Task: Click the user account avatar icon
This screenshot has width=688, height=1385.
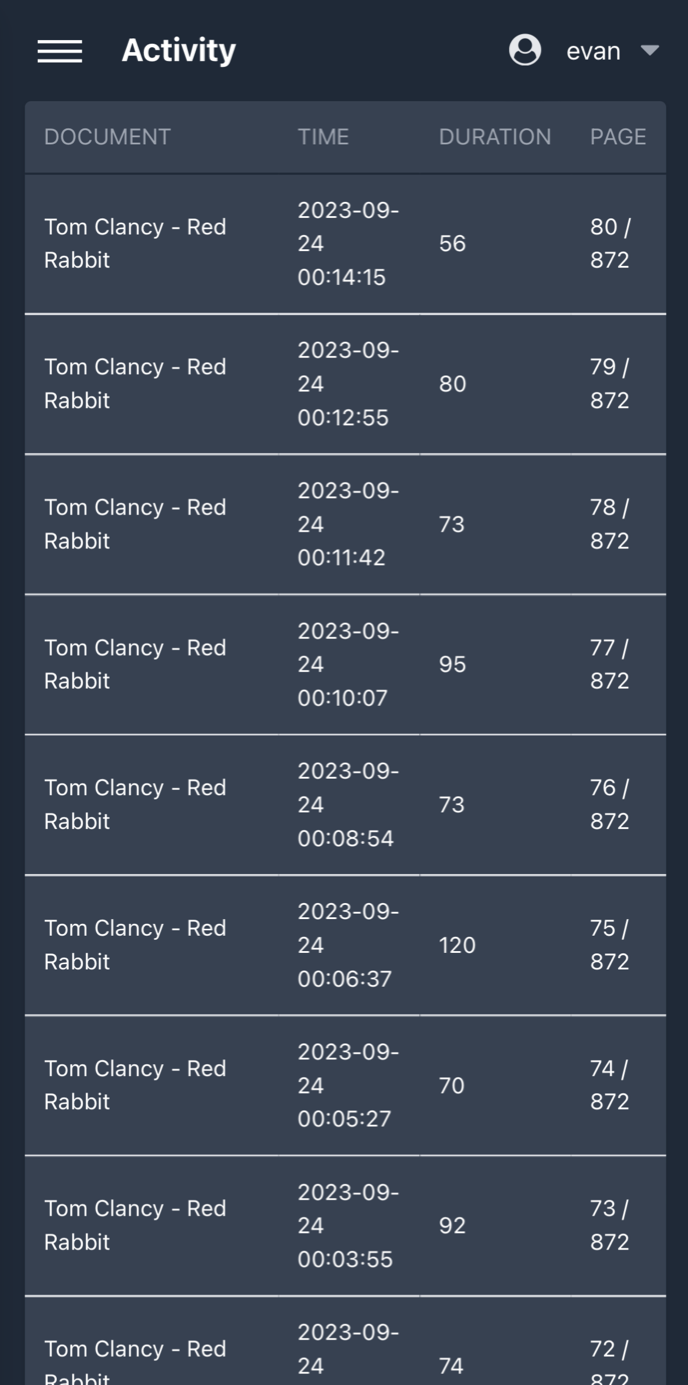Action: pyautogui.click(x=525, y=50)
